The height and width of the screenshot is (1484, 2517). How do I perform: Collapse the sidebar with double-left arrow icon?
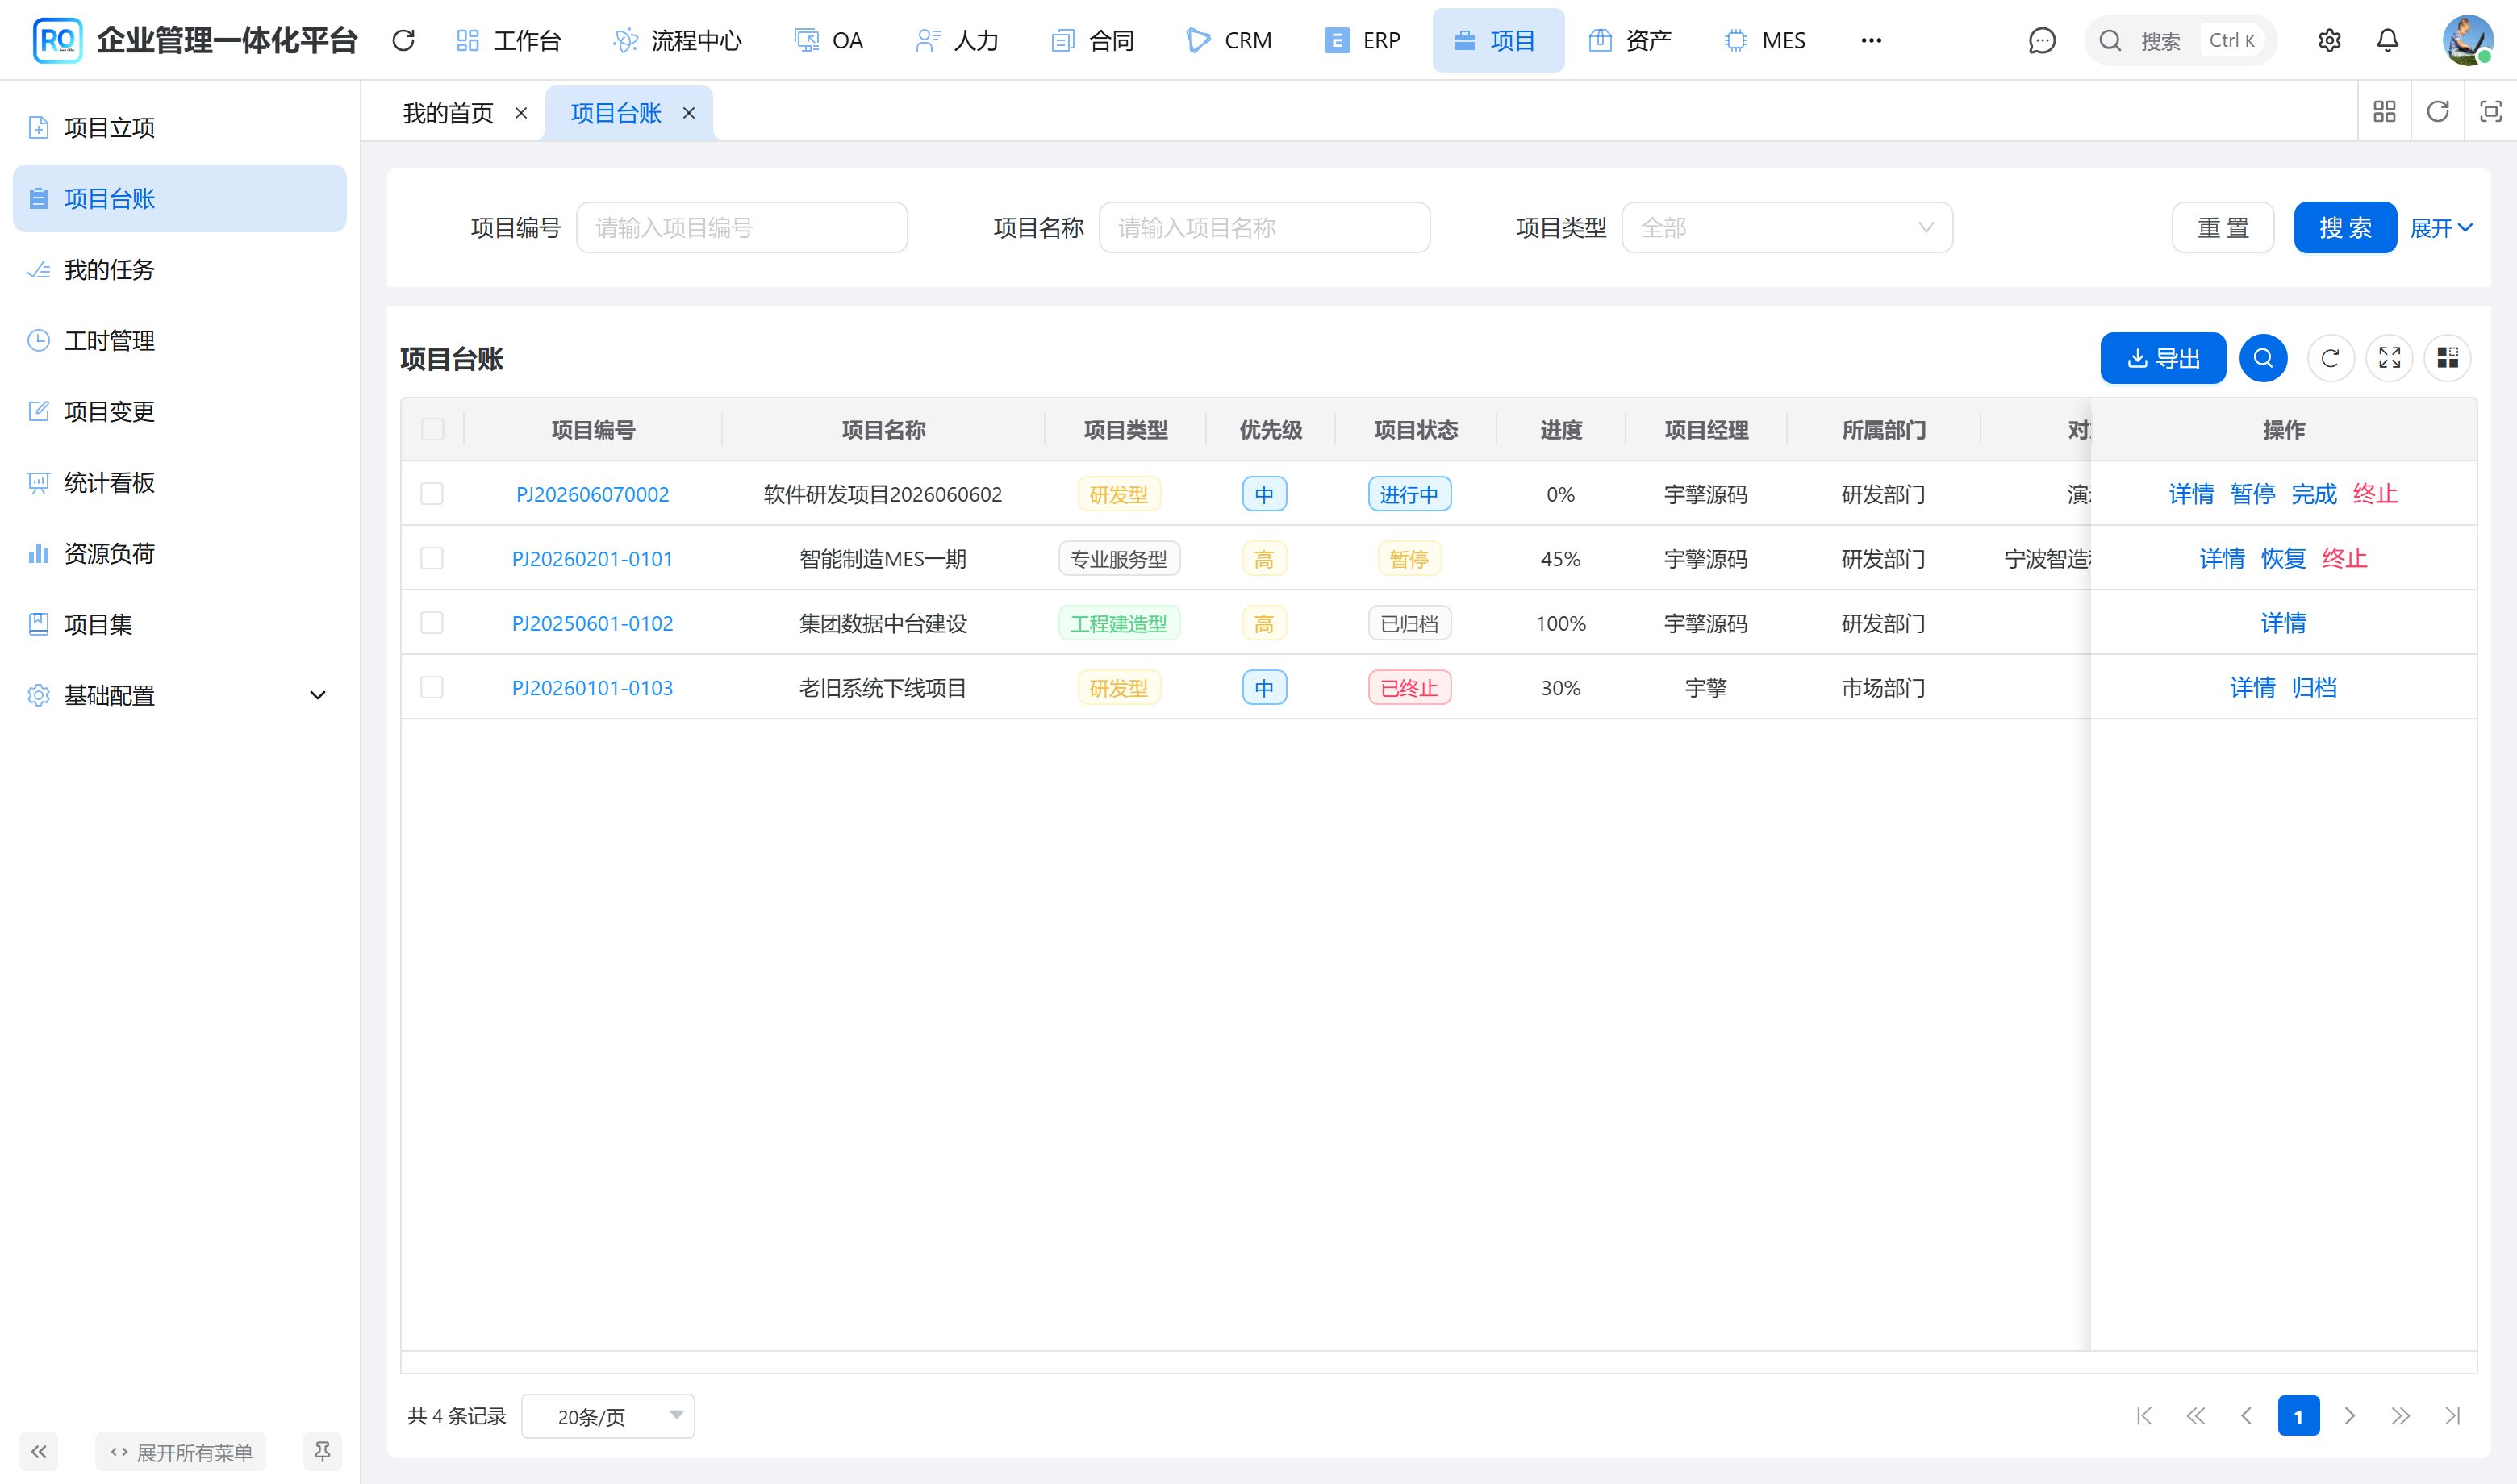[38, 1451]
